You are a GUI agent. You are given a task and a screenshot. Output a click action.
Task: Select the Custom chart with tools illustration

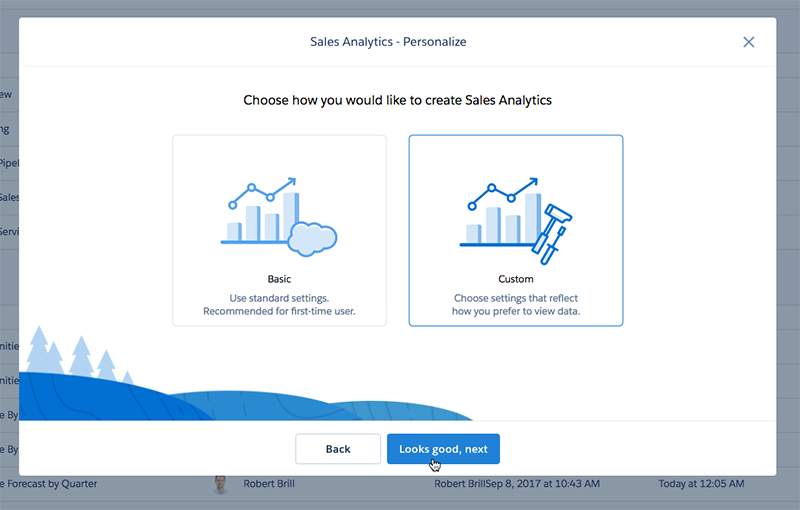pyautogui.click(x=516, y=220)
